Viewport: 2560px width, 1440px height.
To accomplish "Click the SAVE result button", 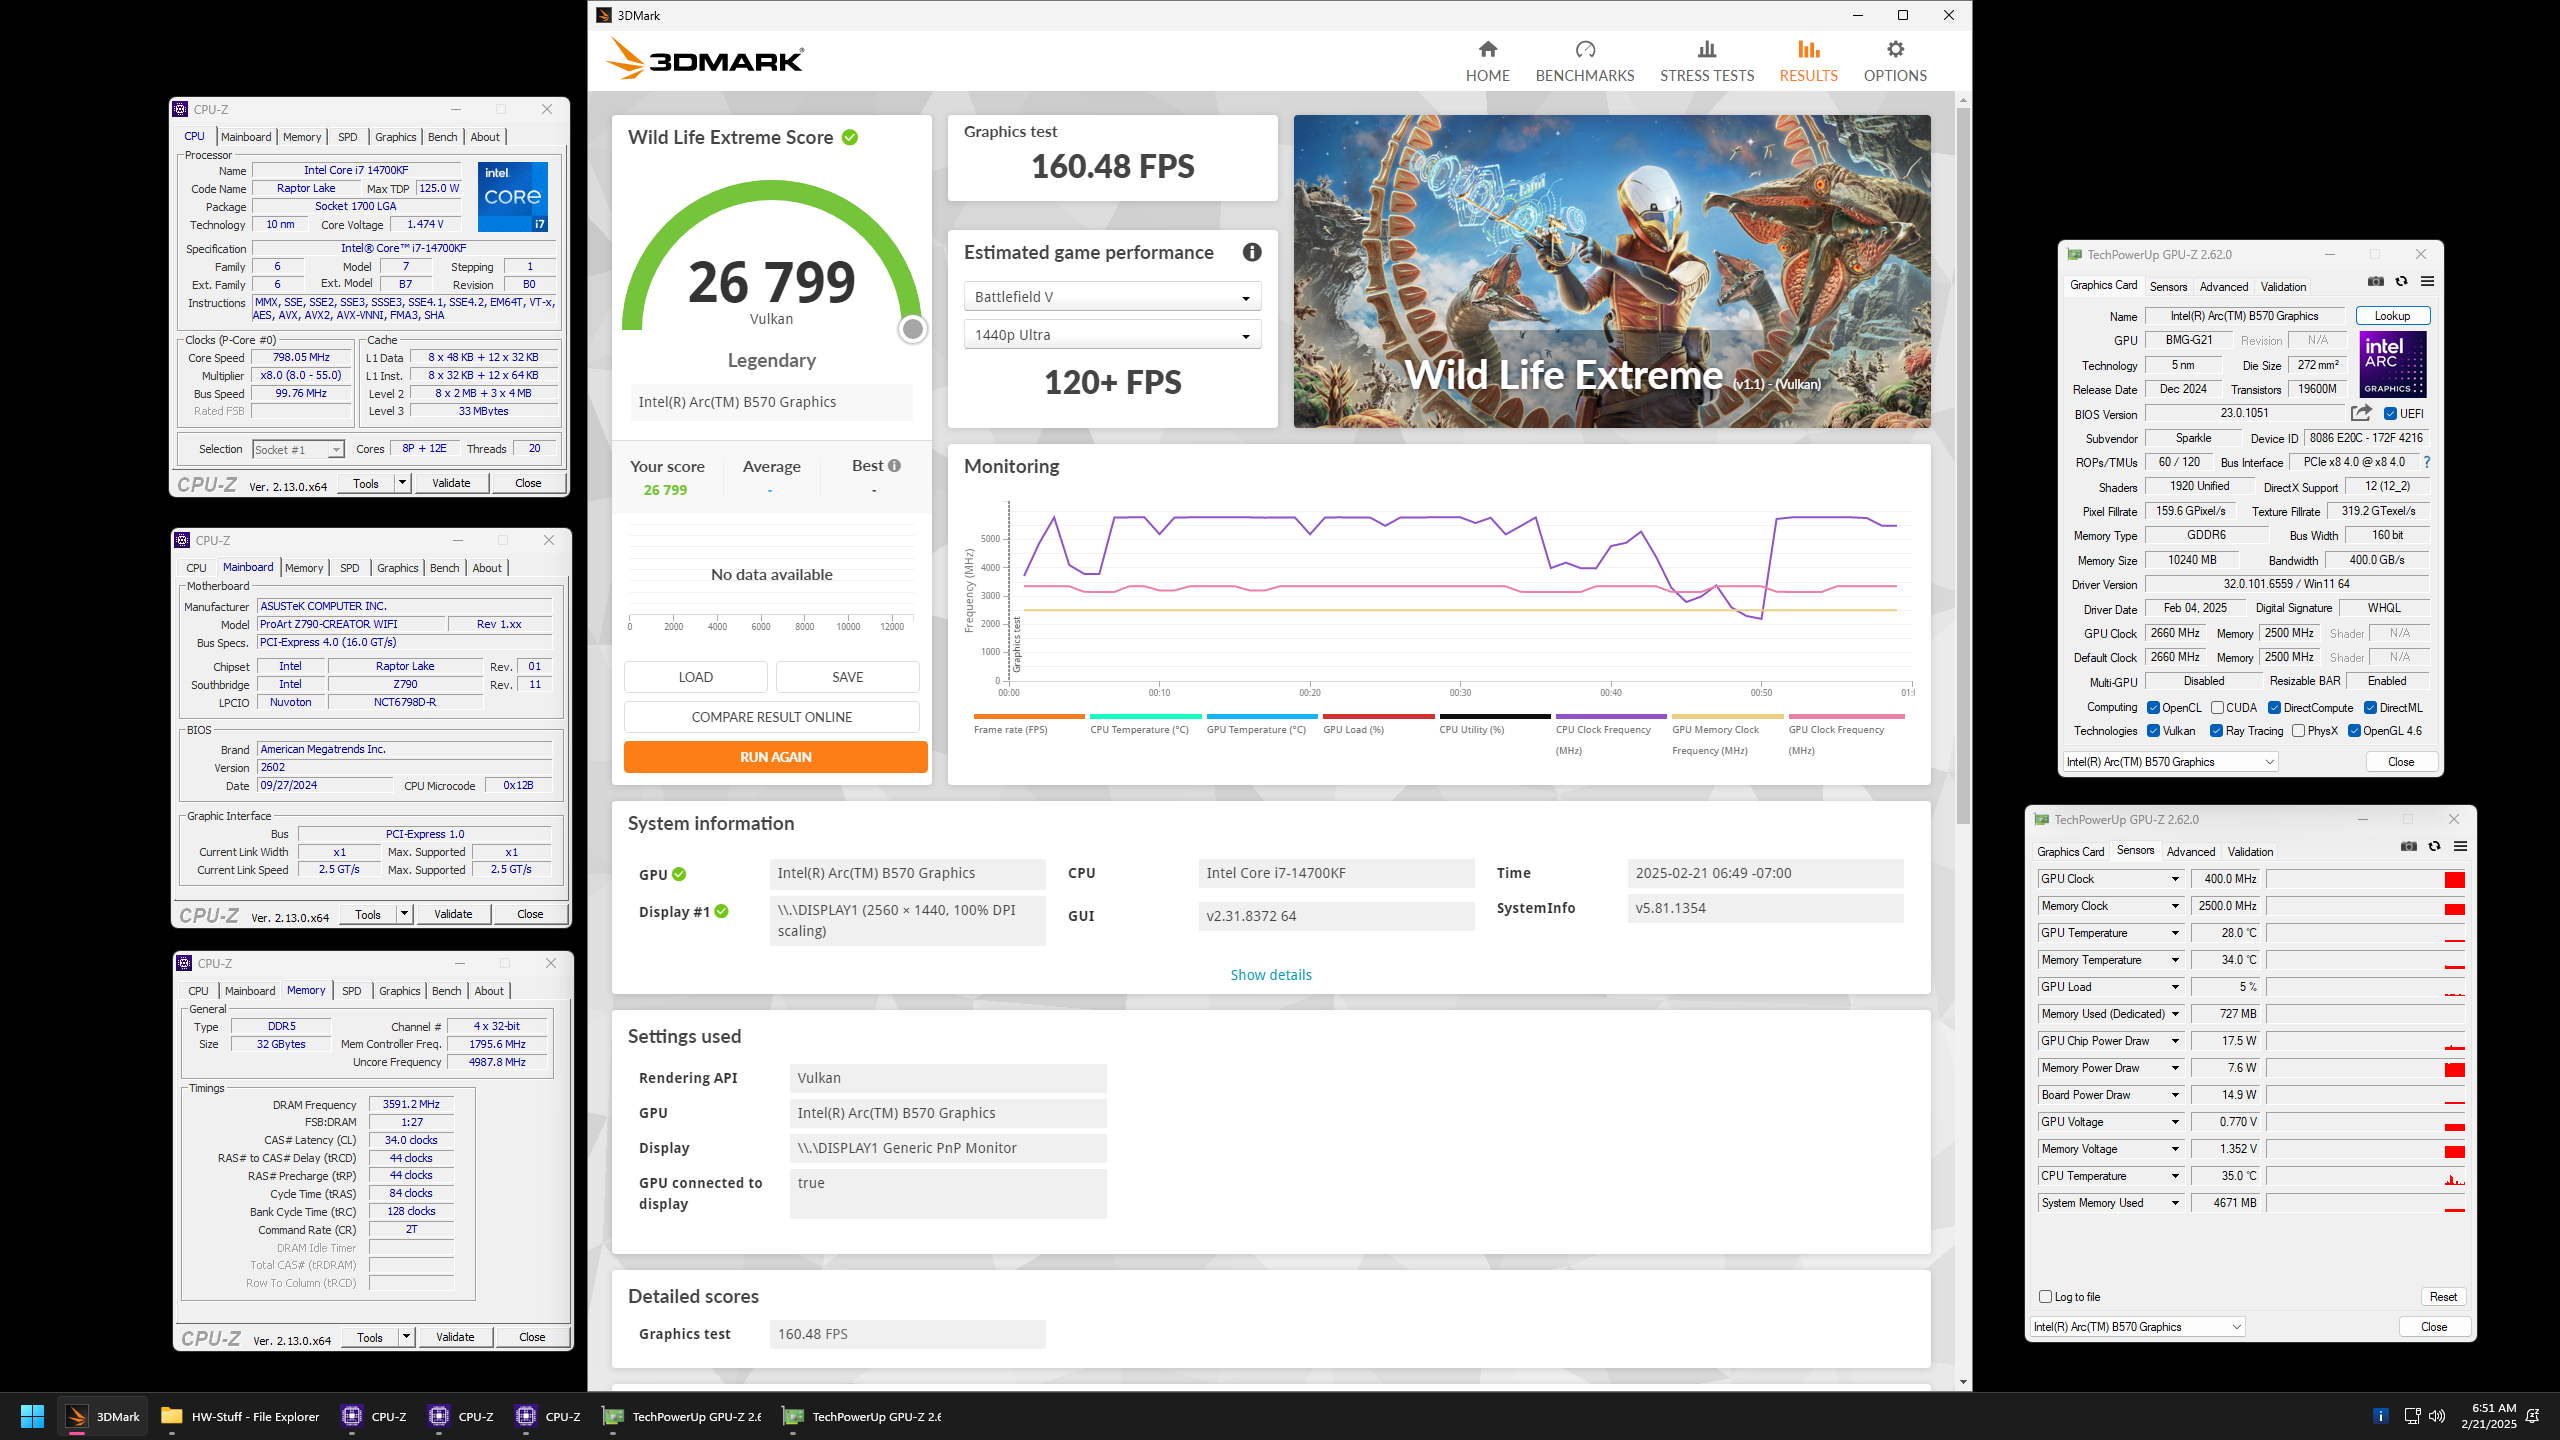I will (x=847, y=677).
